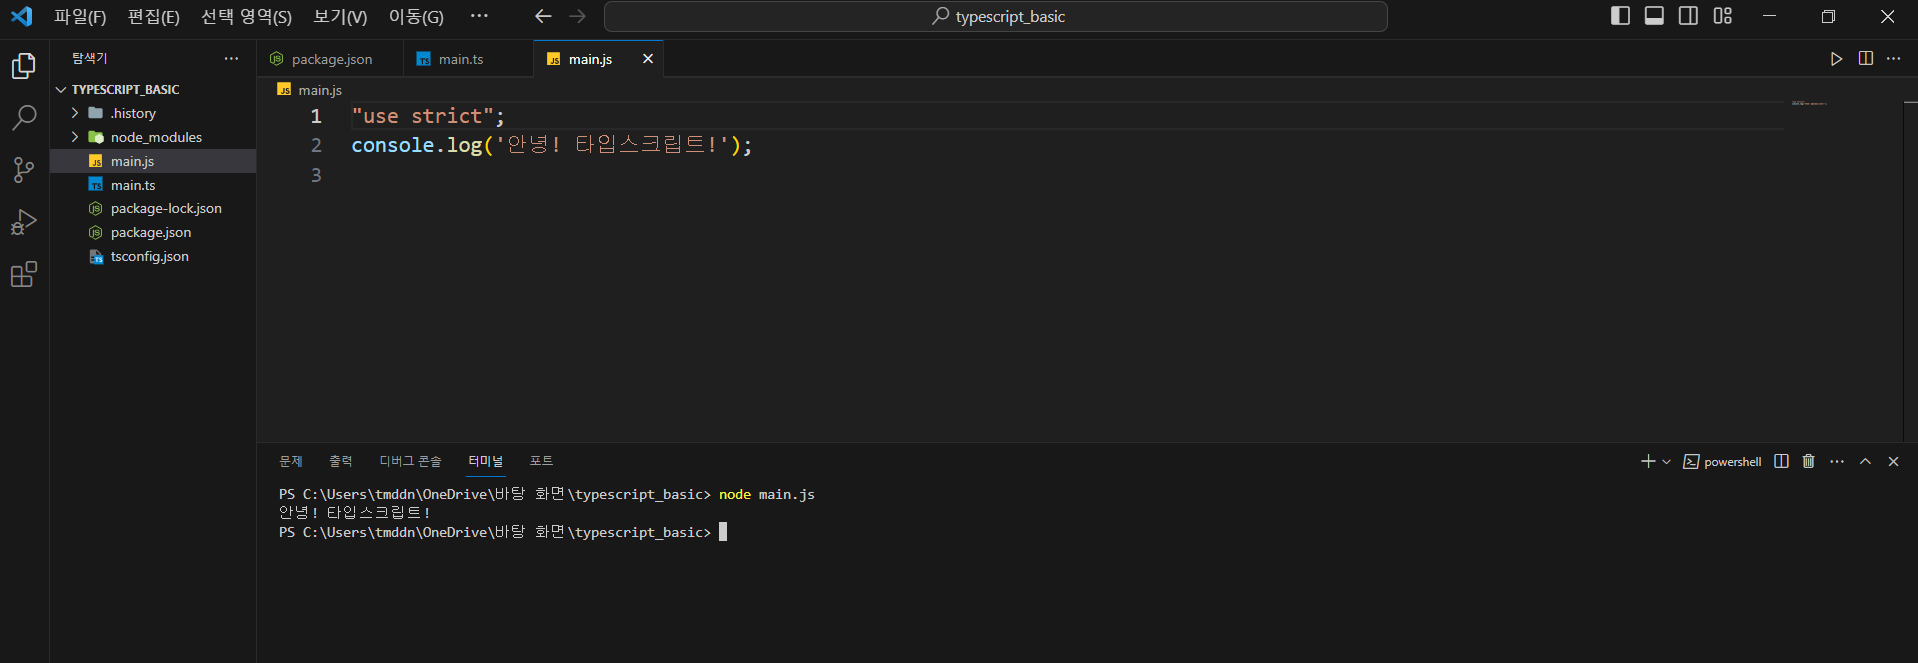1918x663 pixels.
Task: Open the Search view in activity bar
Action: (24, 118)
